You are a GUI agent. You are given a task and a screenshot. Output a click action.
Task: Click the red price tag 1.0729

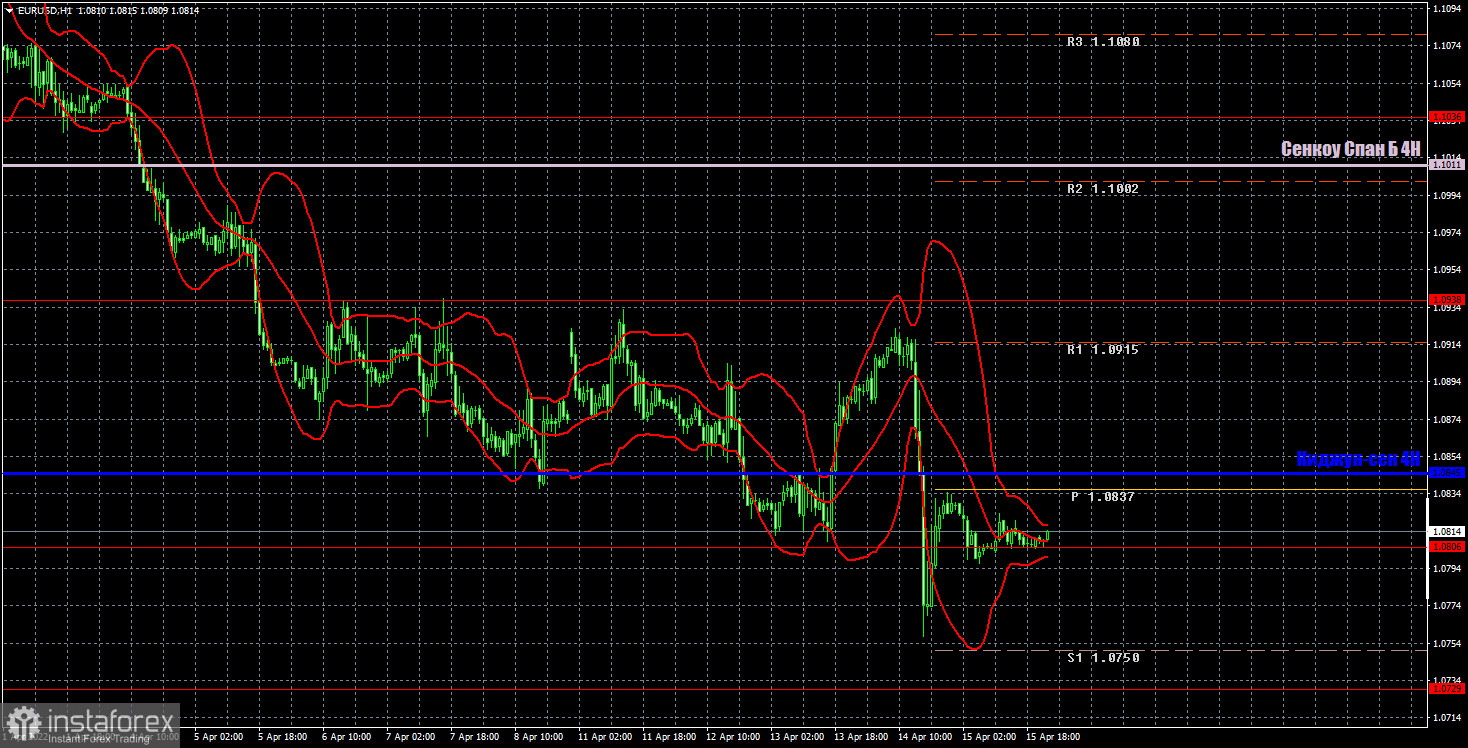tap(1447, 689)
